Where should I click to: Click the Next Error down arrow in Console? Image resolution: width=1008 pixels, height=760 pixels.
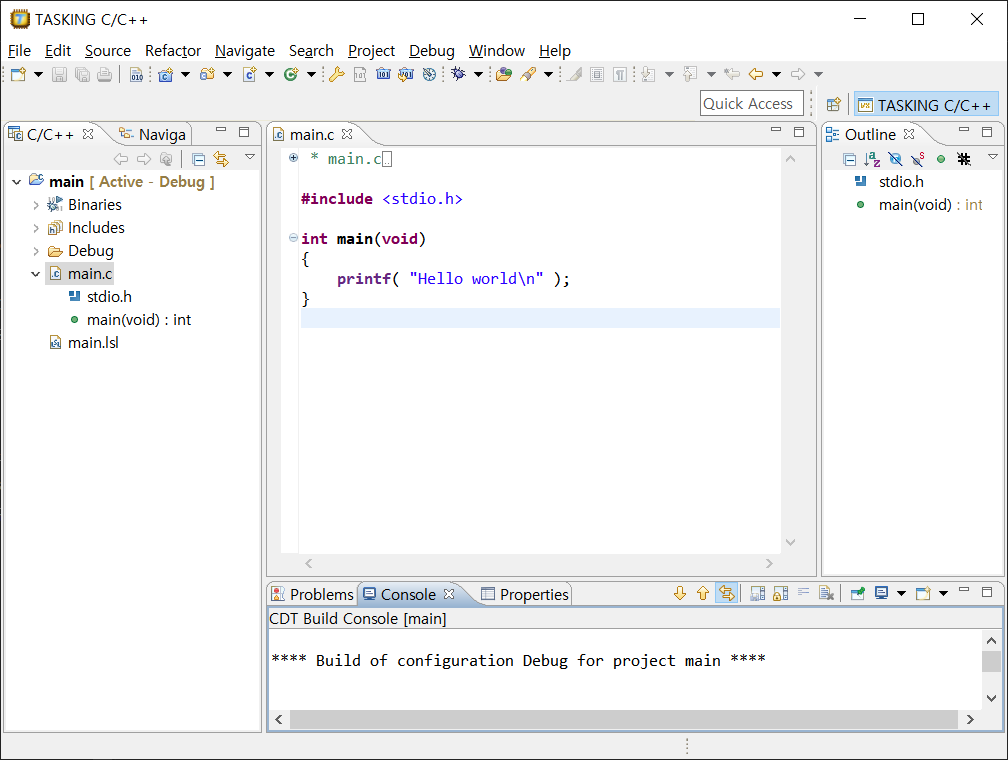click(680, 593)
